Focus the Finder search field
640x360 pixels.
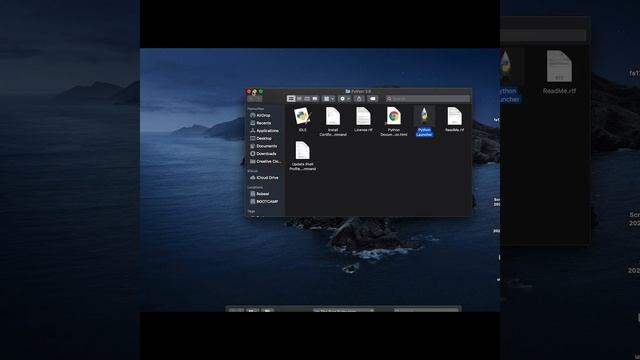click(x=428, y=98)
